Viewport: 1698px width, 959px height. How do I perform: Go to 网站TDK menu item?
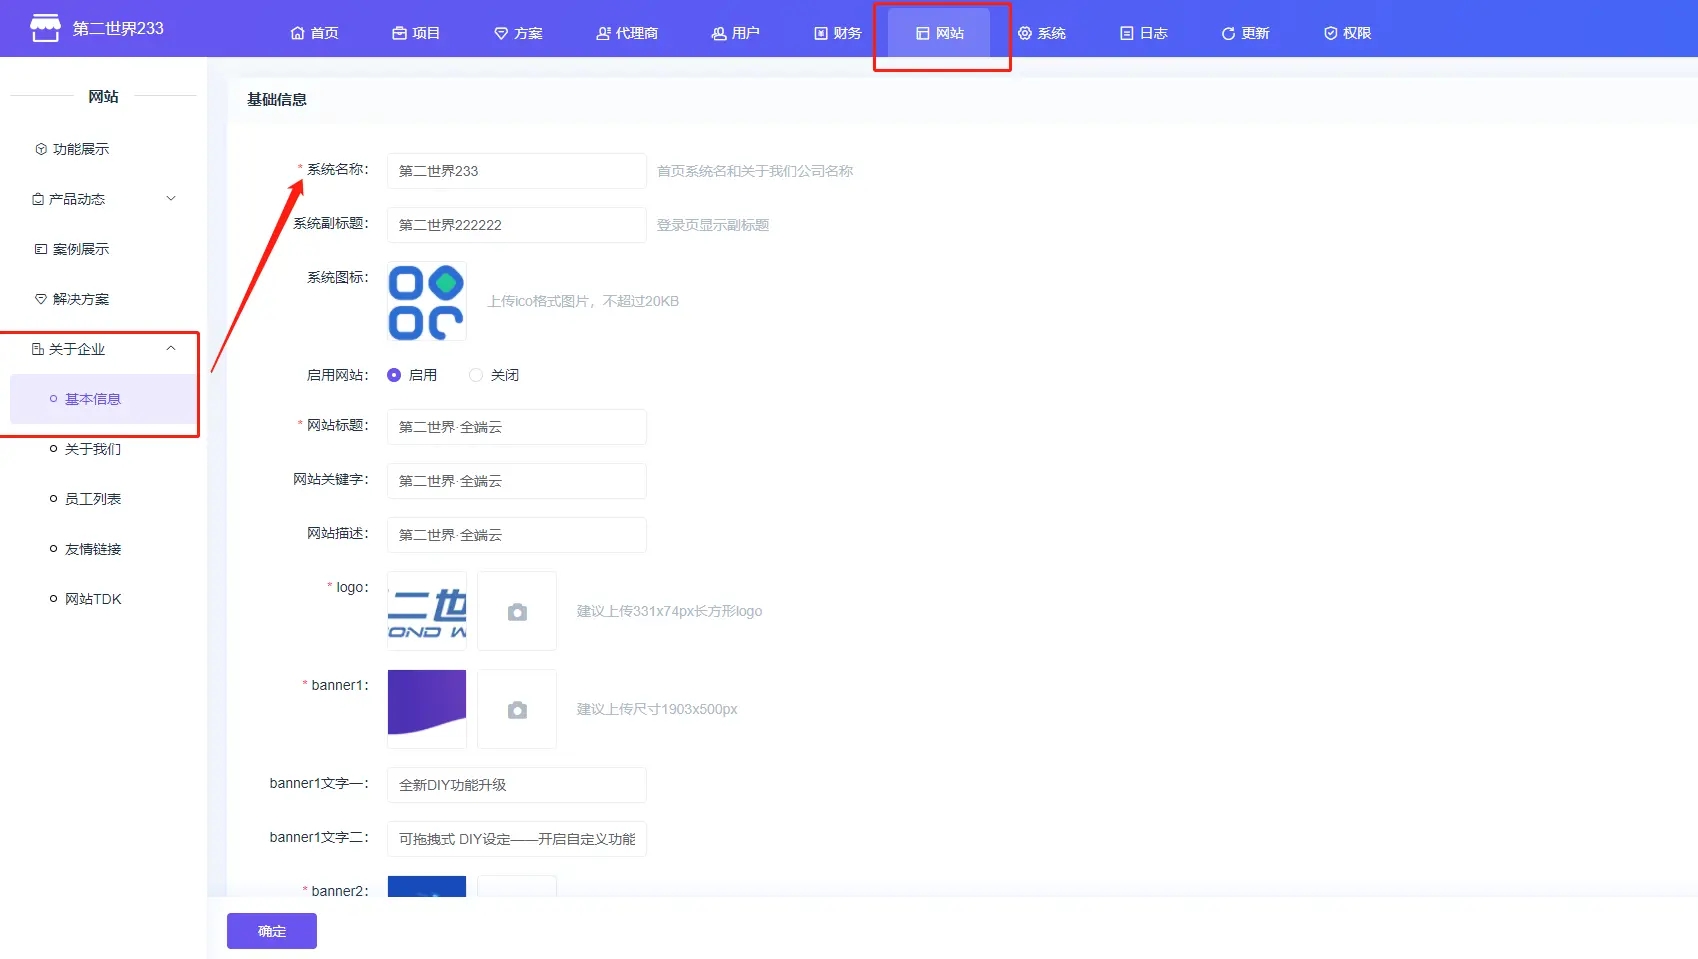pos(93,599)
